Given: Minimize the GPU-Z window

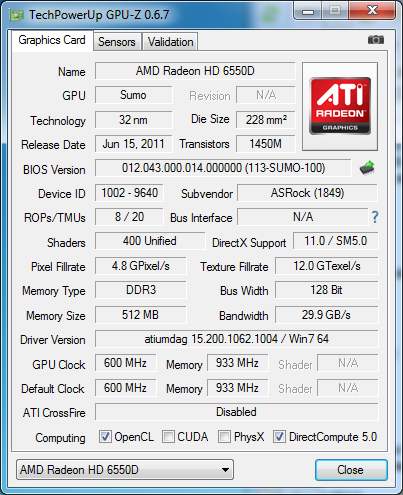Looking at the screenshot, I should (x=308, y=11).
